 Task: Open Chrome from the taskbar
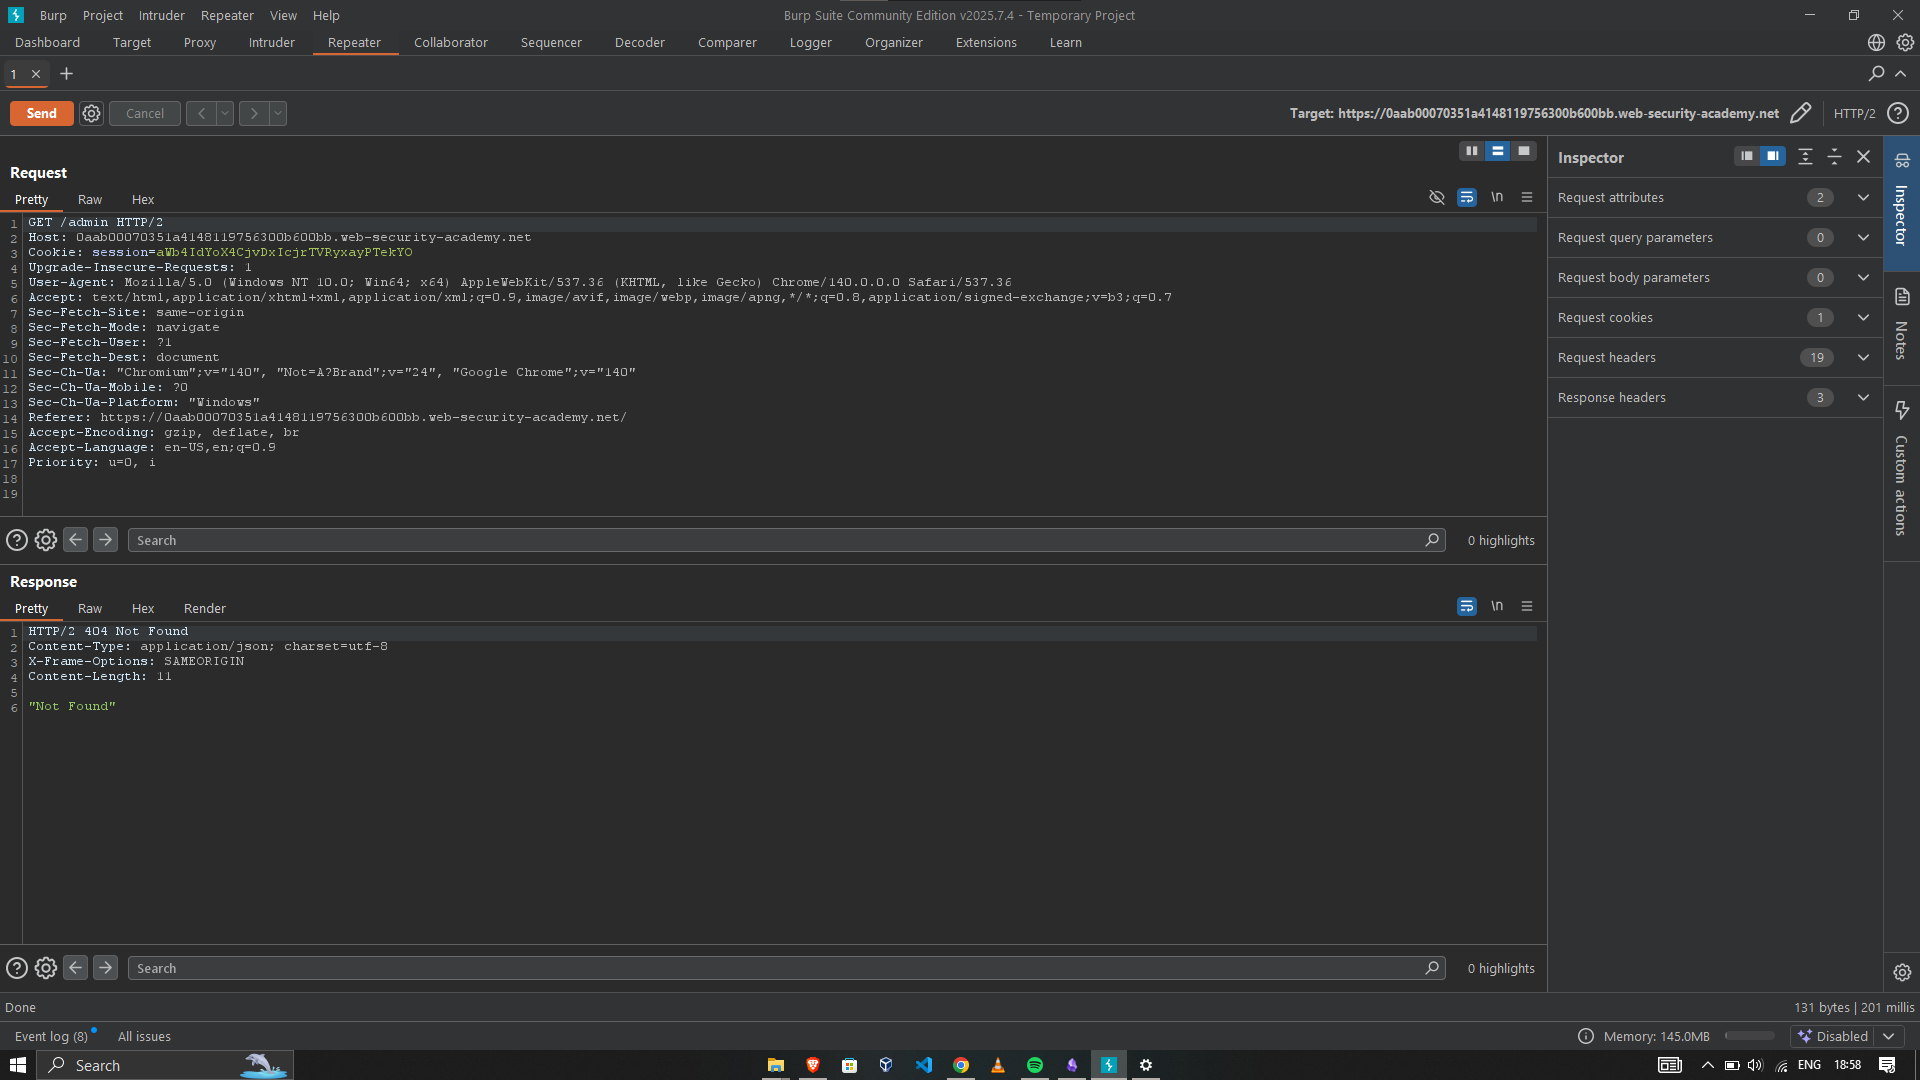[961, 1066]
